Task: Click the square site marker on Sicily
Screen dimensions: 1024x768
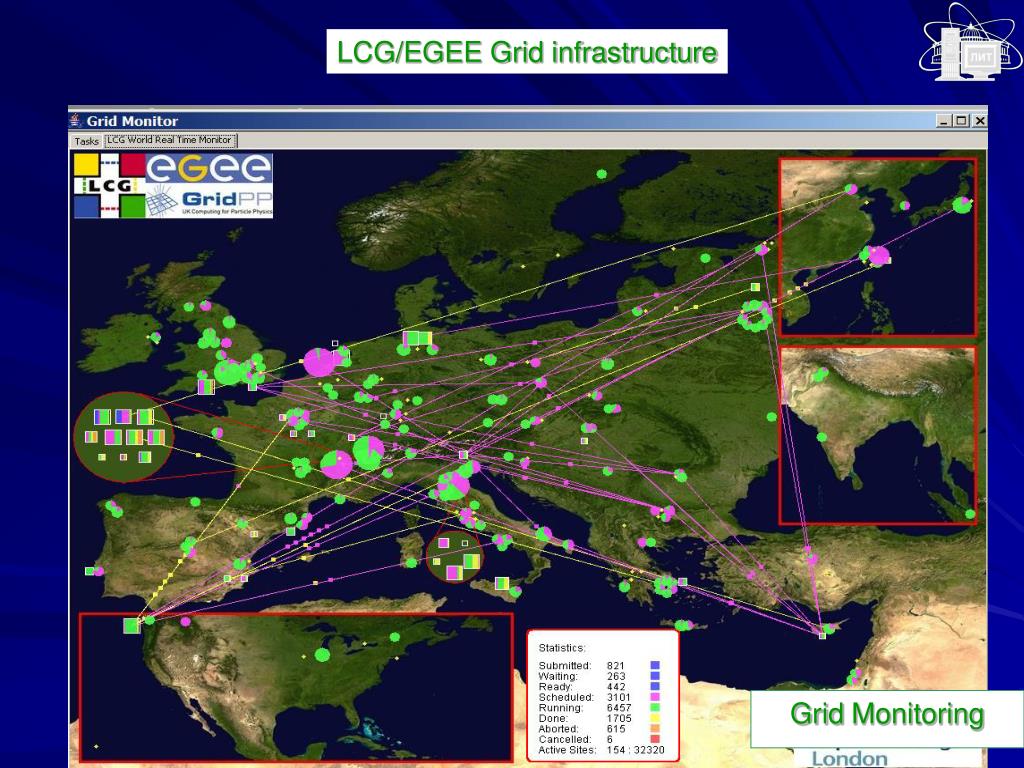Action: [x=502, y=583]
